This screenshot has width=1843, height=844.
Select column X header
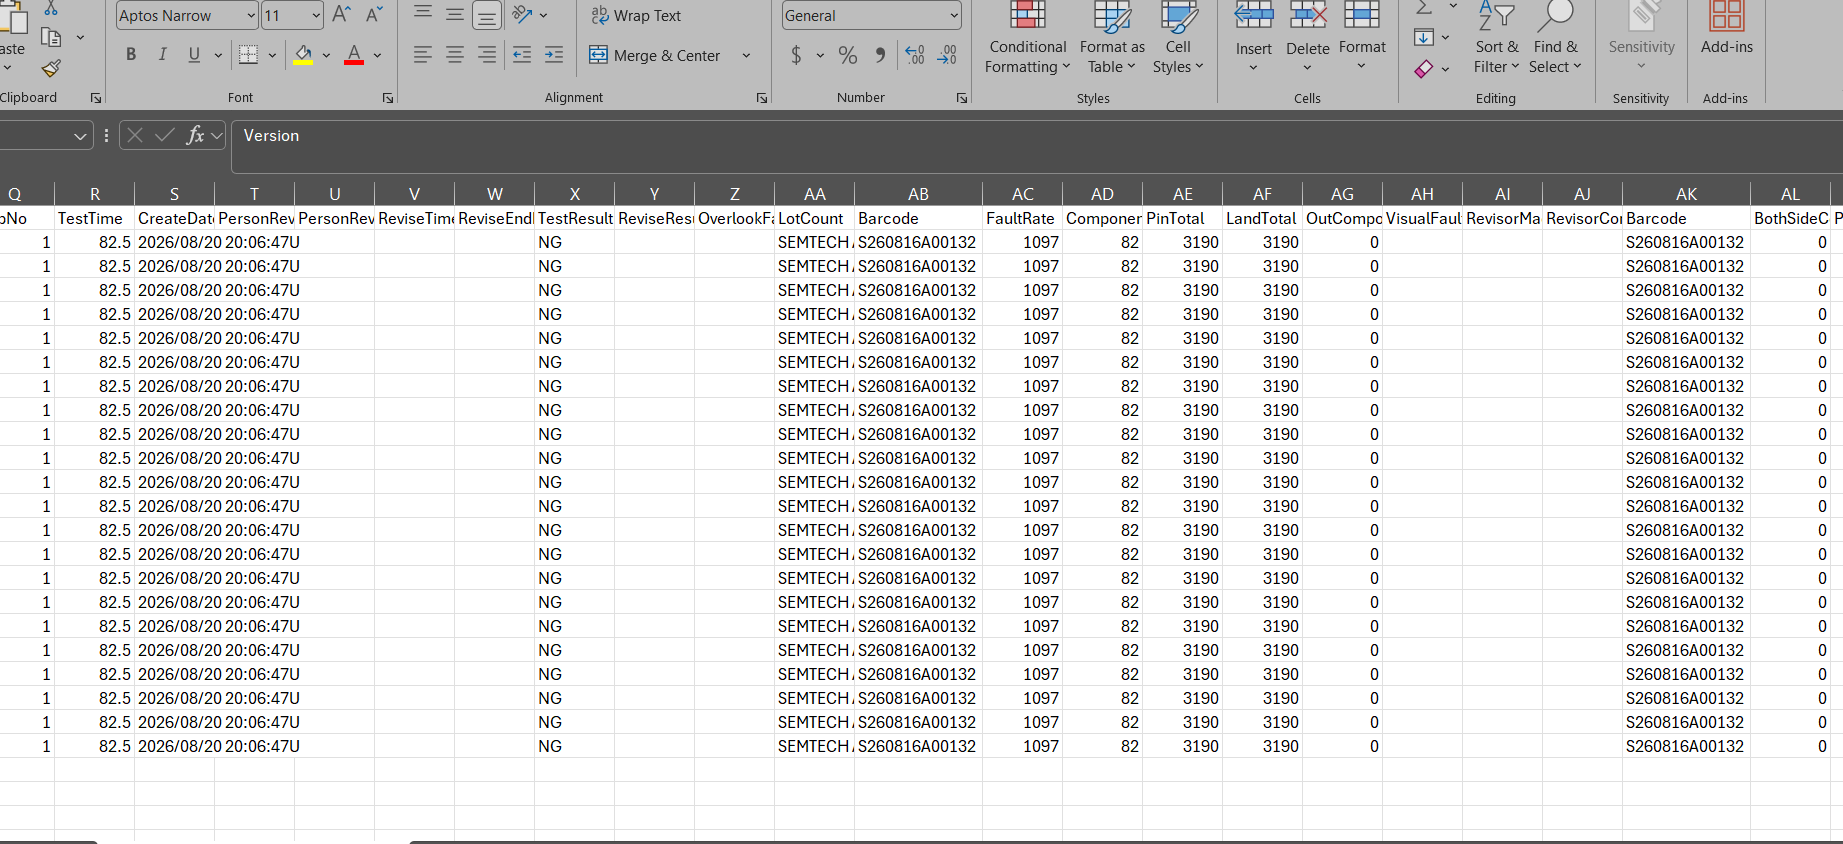pos(575,194)
